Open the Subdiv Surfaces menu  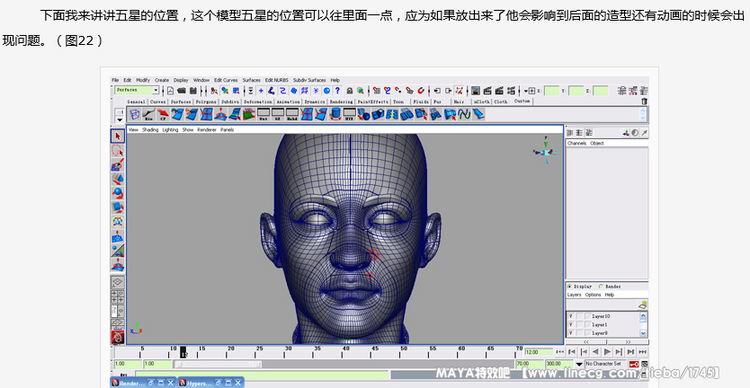[309, 80]
